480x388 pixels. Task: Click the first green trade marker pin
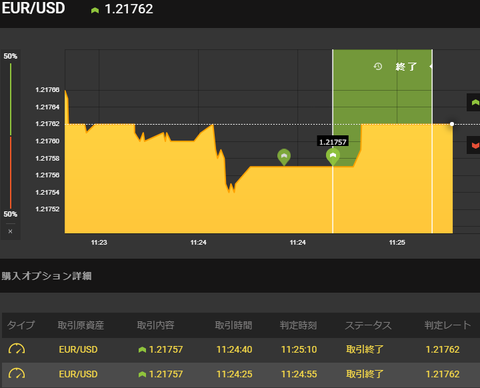pyautogui.click(x=284, y=157)
